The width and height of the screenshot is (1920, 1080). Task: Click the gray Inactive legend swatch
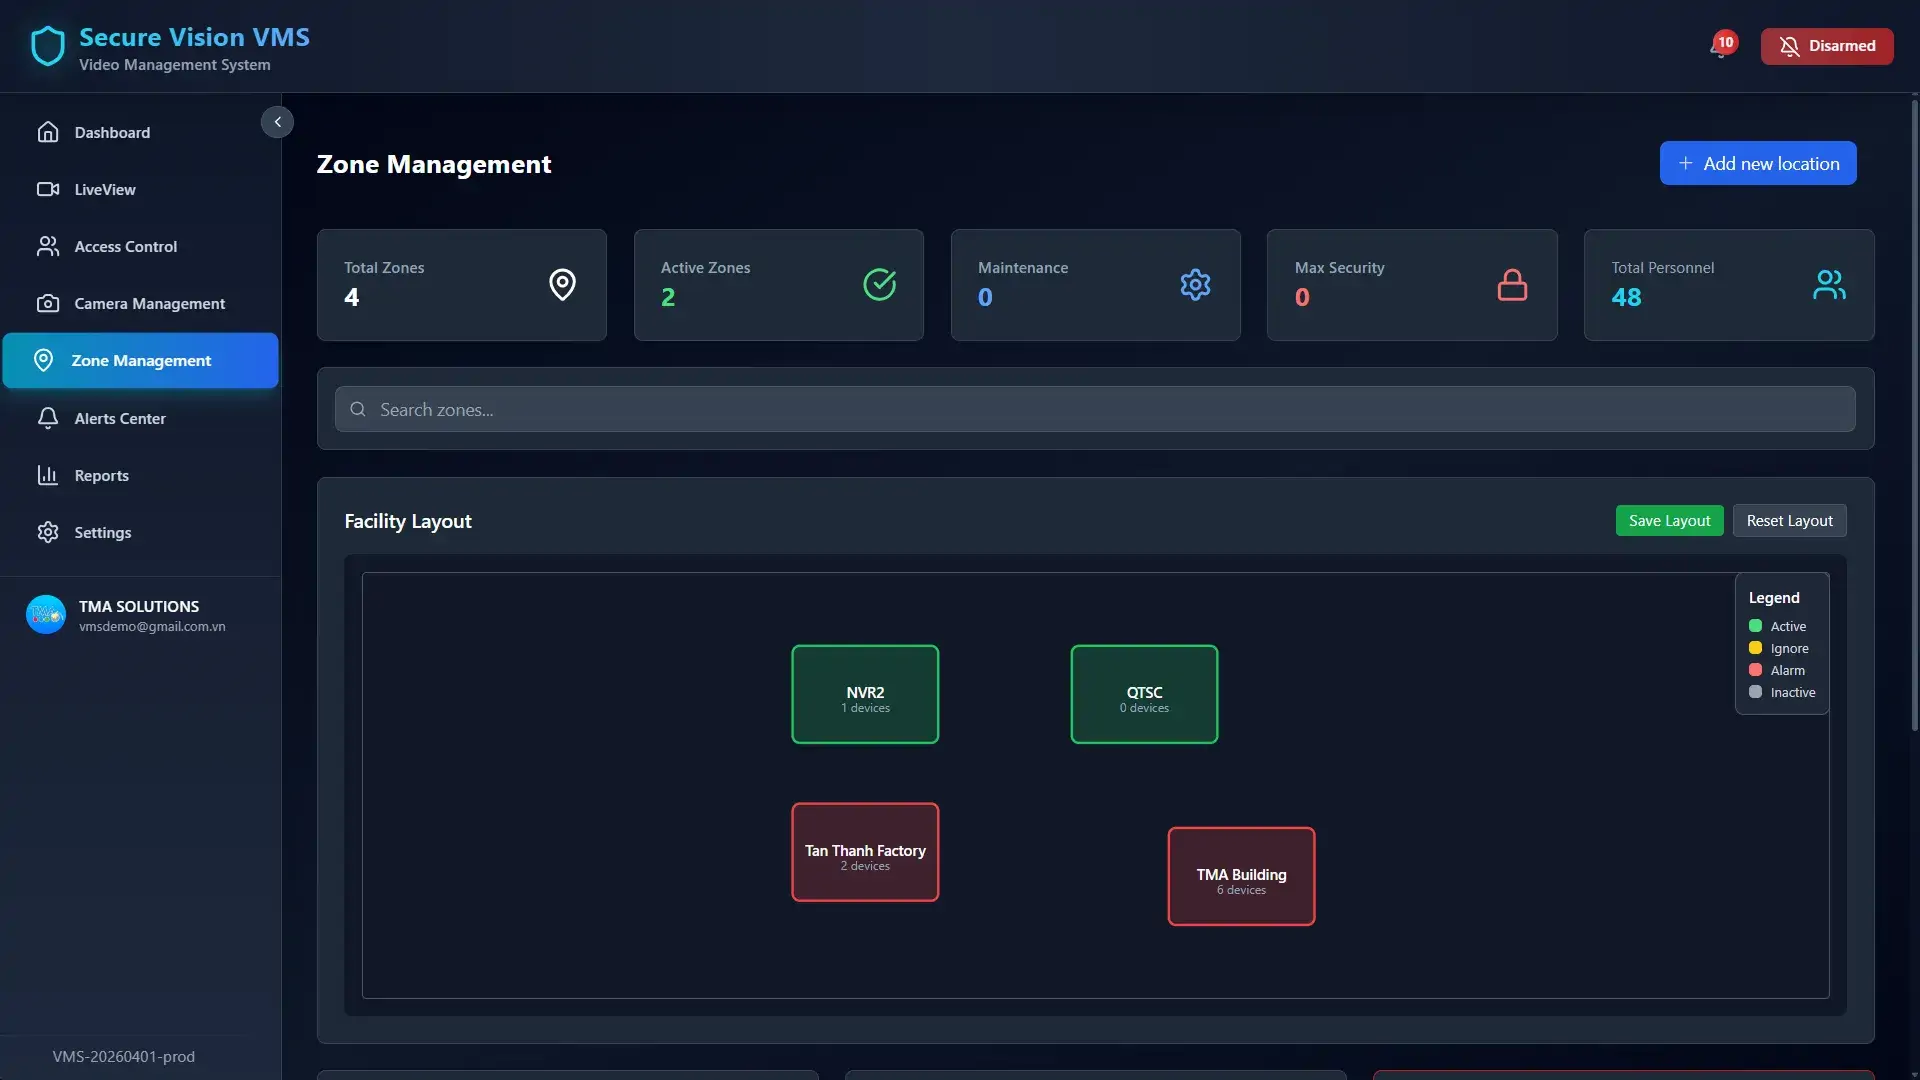coord(1755,692)
